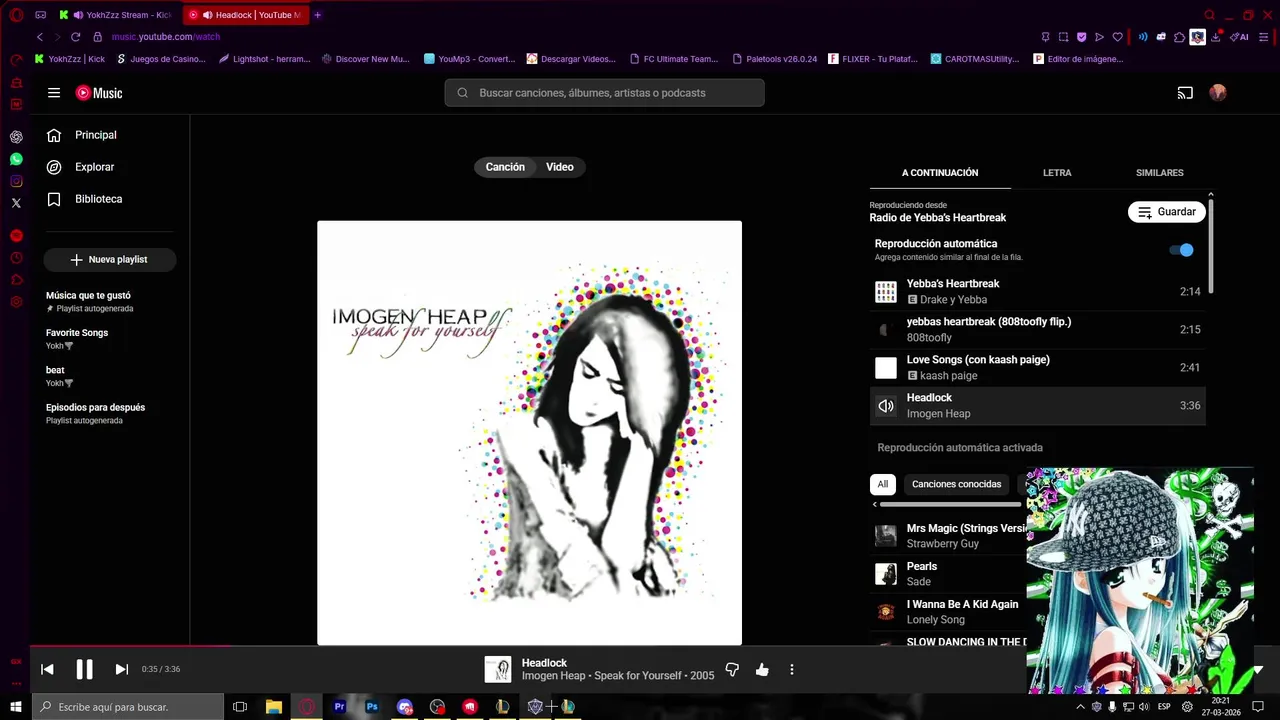The height and width of the screenshot is (720, 1280).
Task: Pause the current song
Action: click(84, 669)
